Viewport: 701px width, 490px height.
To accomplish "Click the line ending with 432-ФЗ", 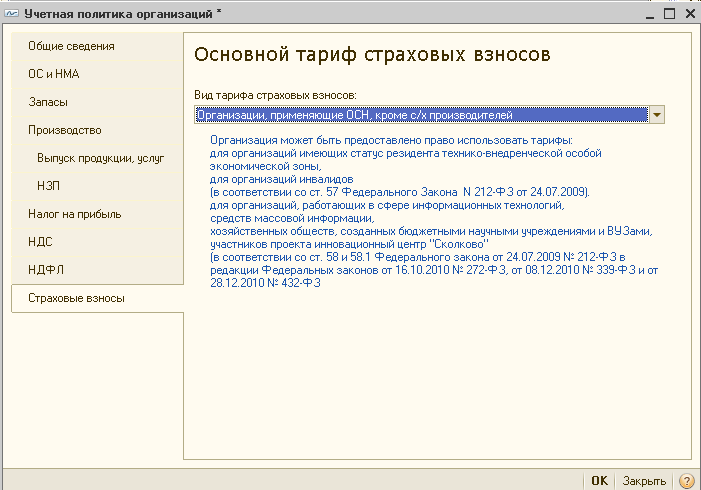I will (265, 283).
